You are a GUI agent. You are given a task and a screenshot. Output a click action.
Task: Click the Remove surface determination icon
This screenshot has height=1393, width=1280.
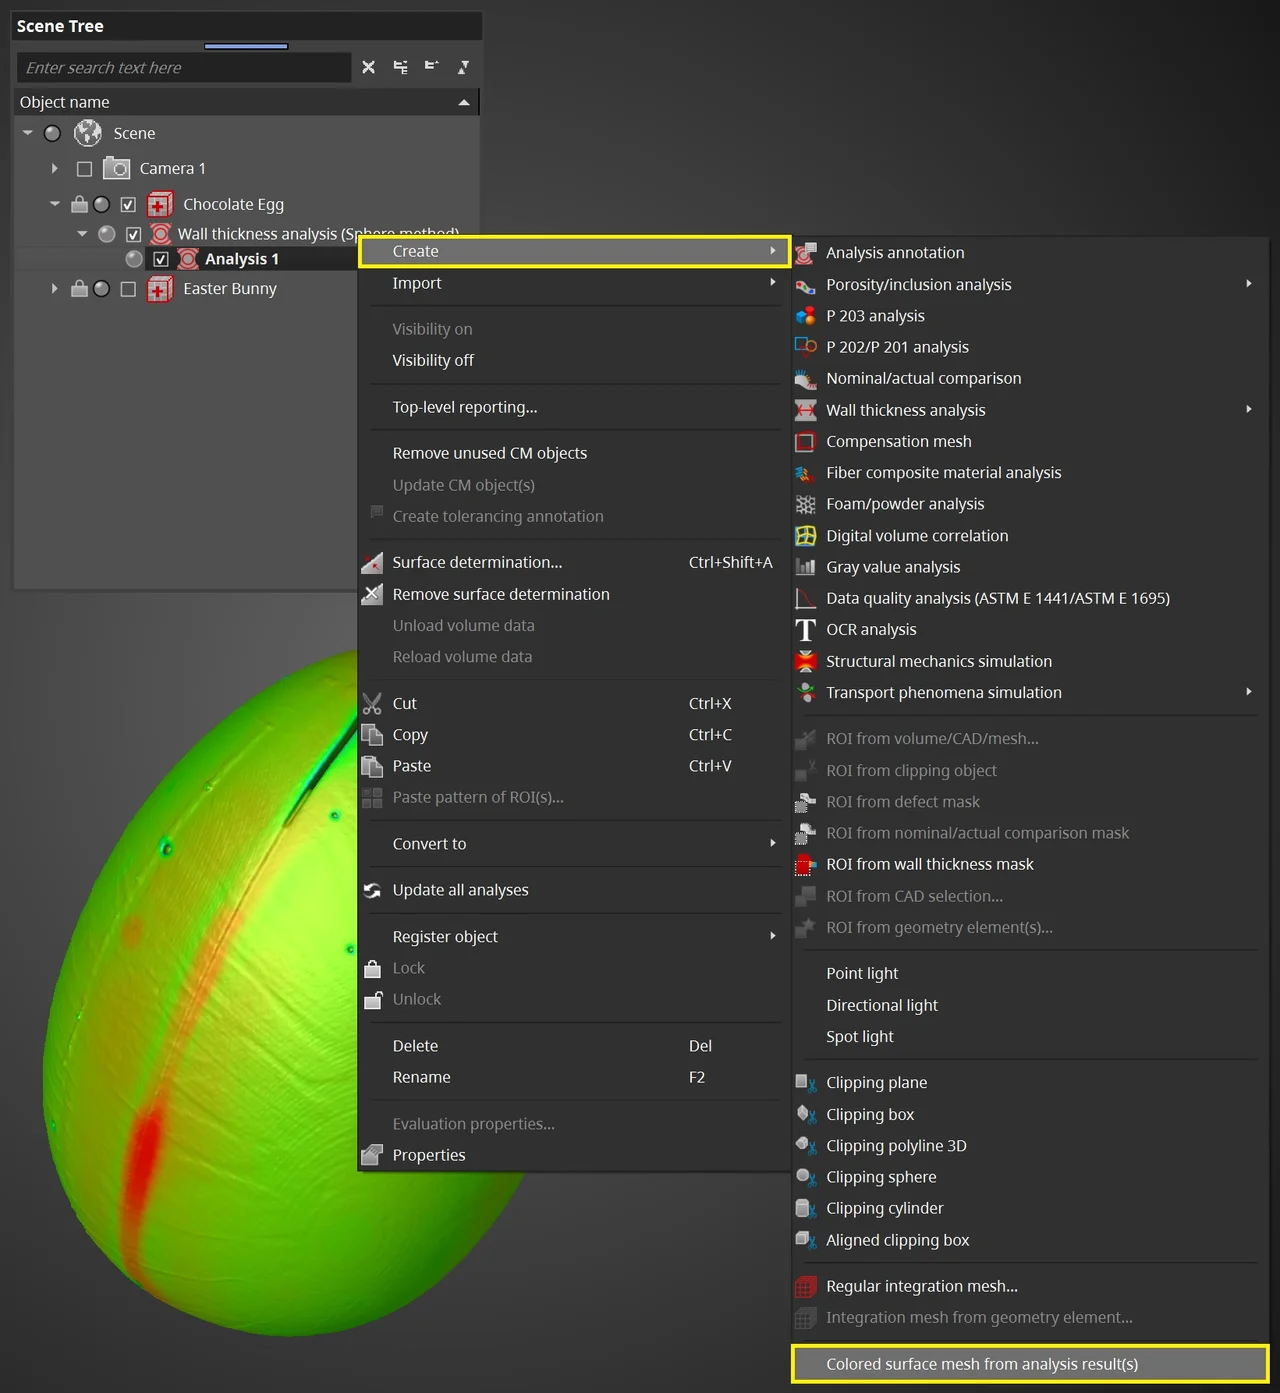coord(372,594)
